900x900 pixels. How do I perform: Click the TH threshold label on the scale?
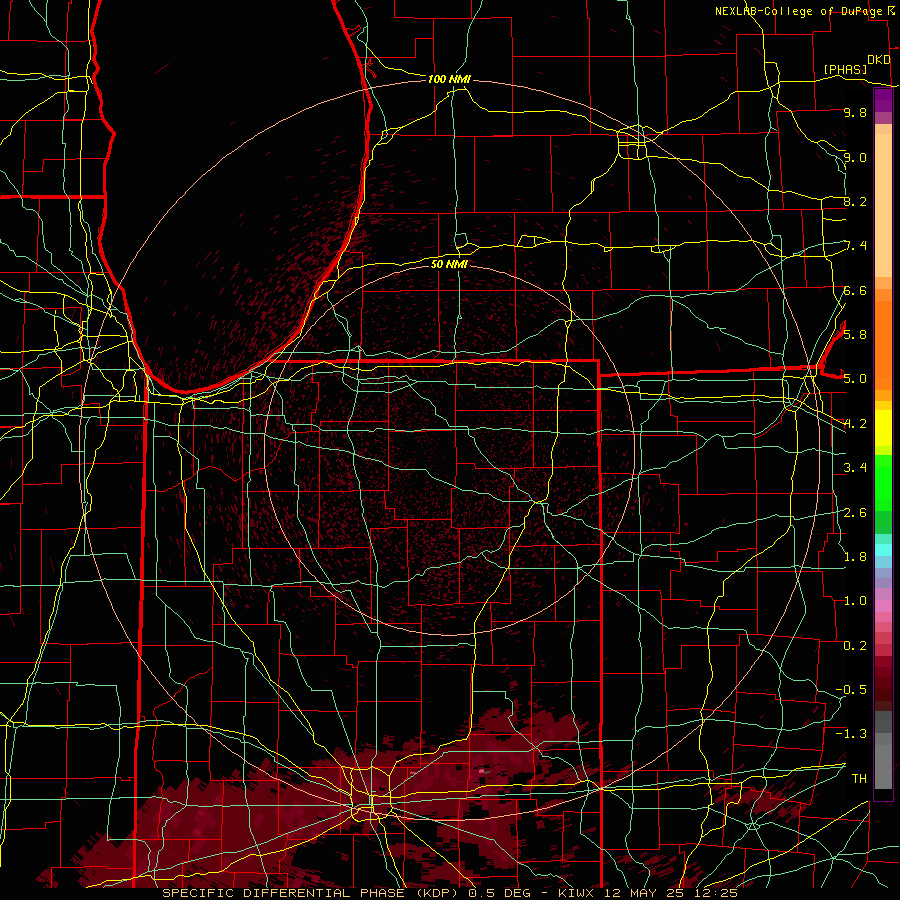859,779
